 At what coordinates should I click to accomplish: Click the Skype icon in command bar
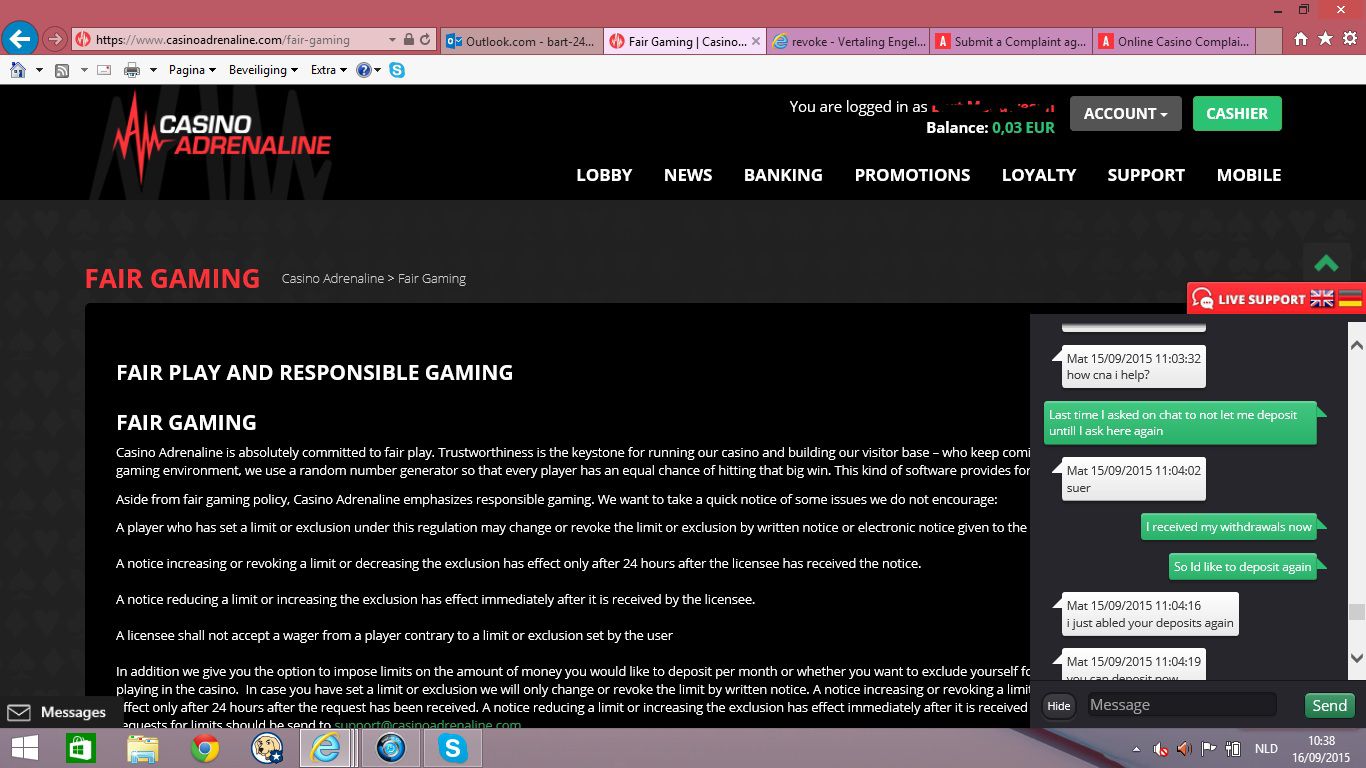(397, 70)
